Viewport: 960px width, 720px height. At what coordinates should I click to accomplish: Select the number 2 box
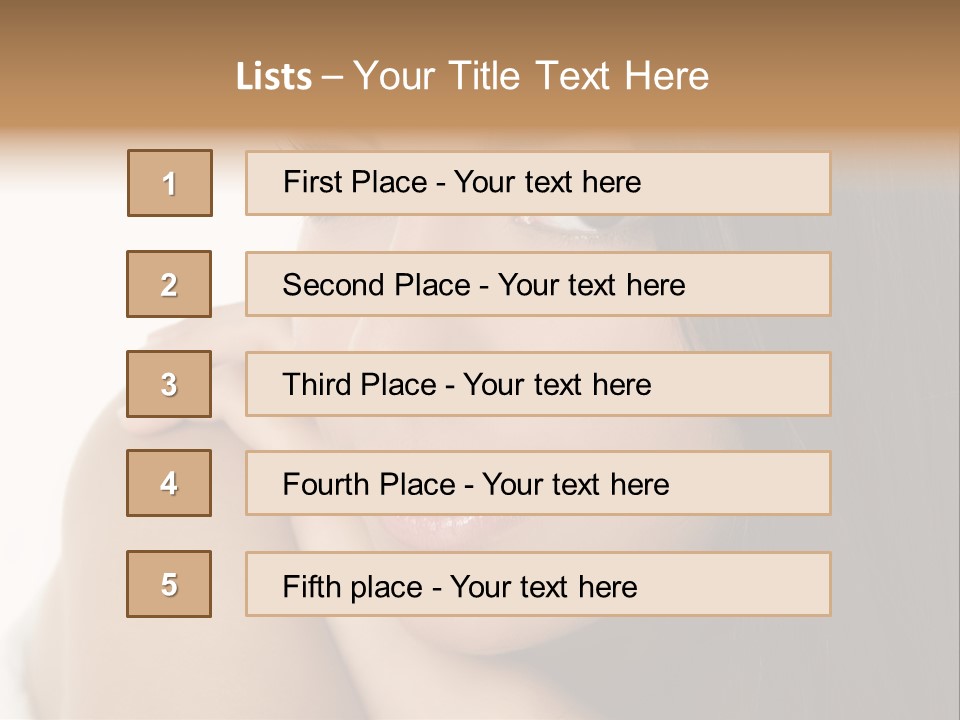(x=169, y=284)
